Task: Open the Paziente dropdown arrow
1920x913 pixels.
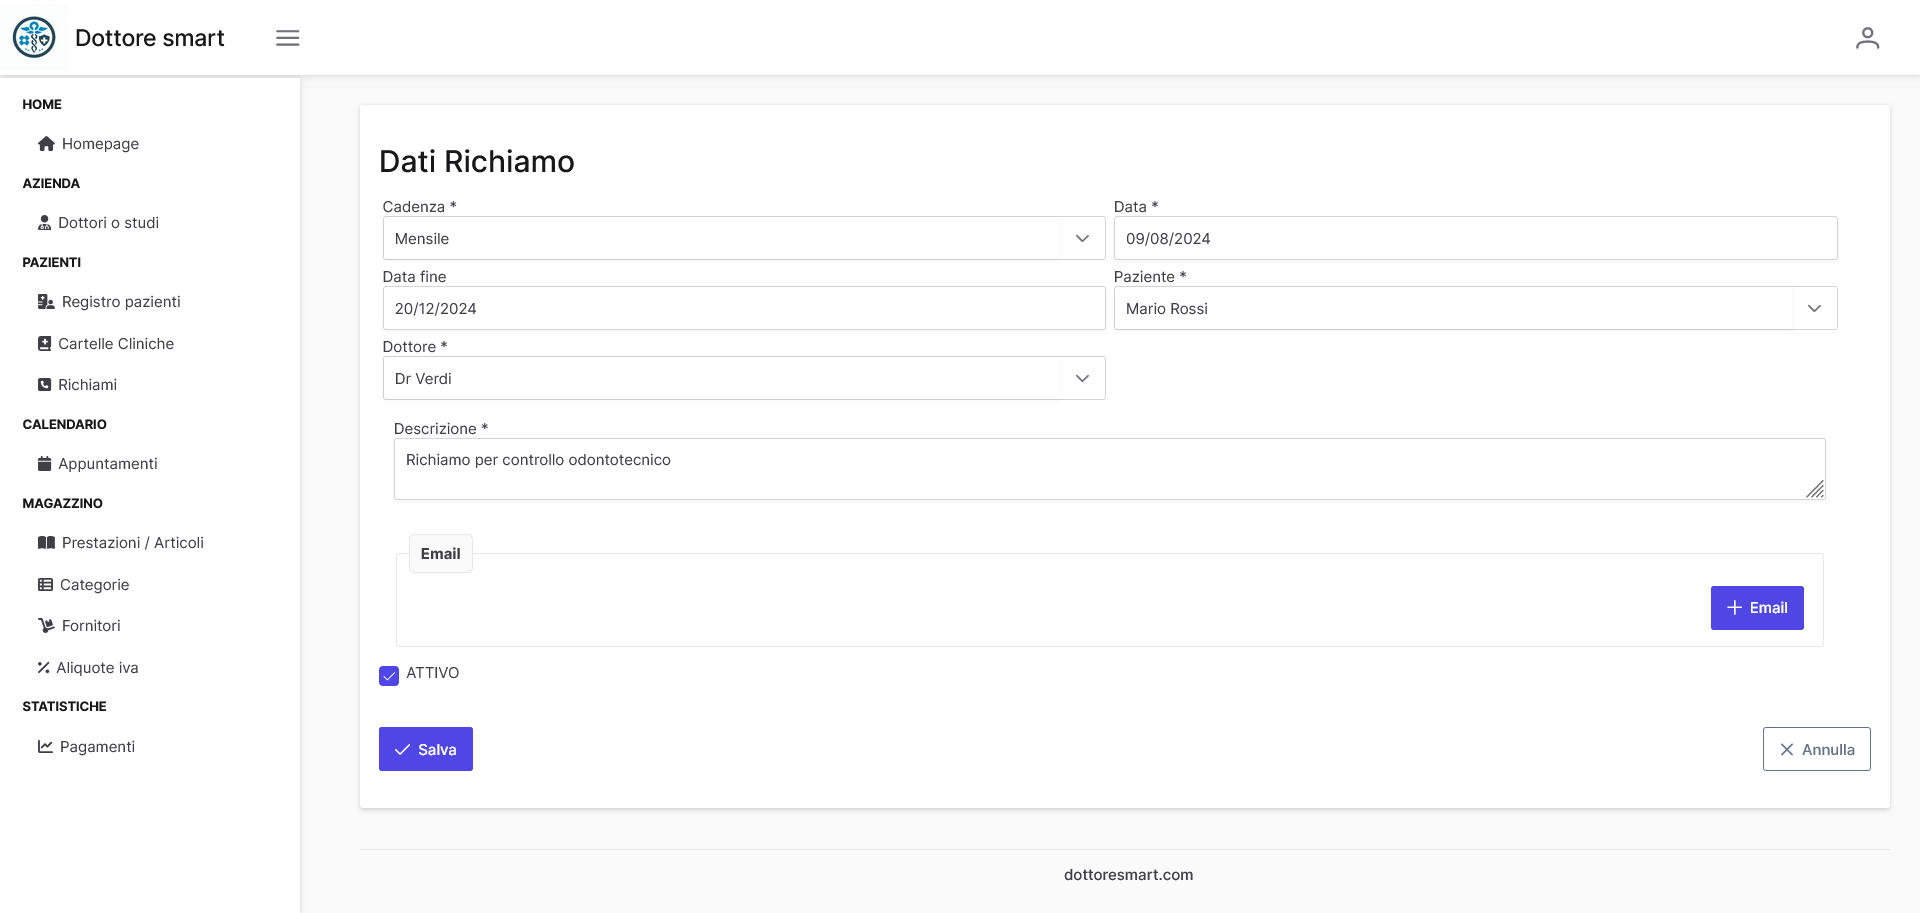Action: coord(1814,309)
